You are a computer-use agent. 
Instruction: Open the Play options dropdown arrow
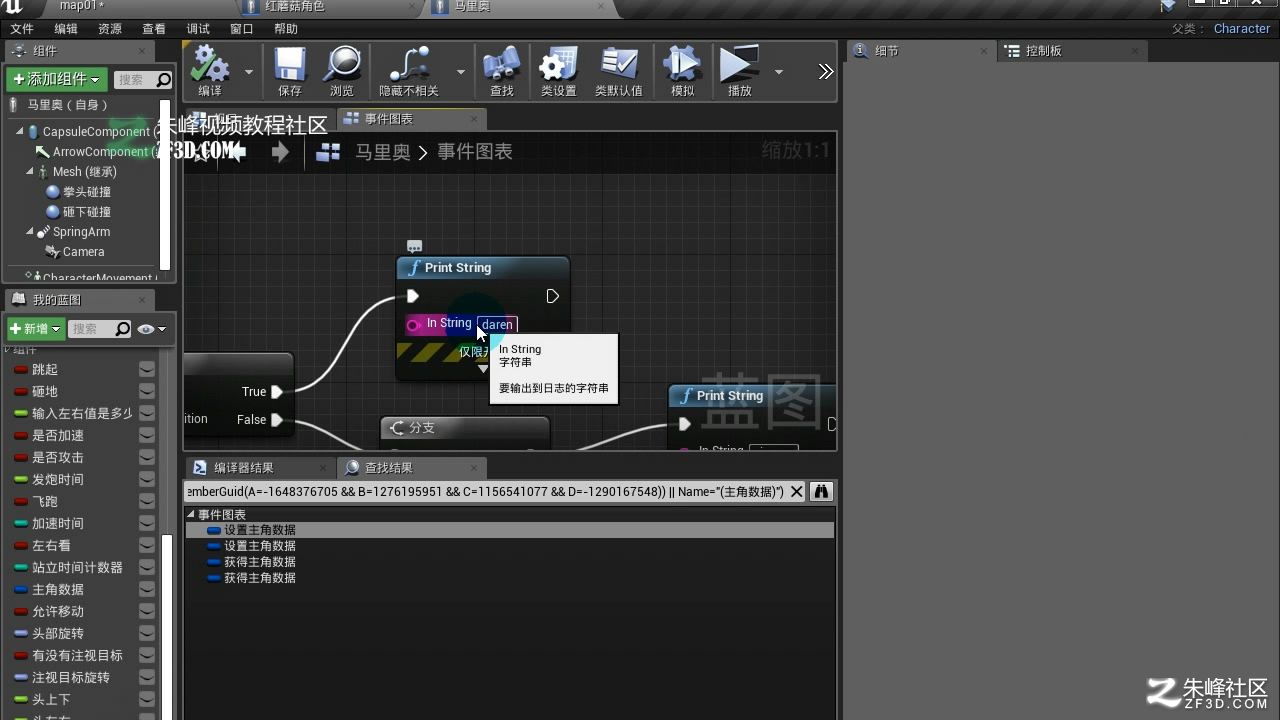[779, 72]
